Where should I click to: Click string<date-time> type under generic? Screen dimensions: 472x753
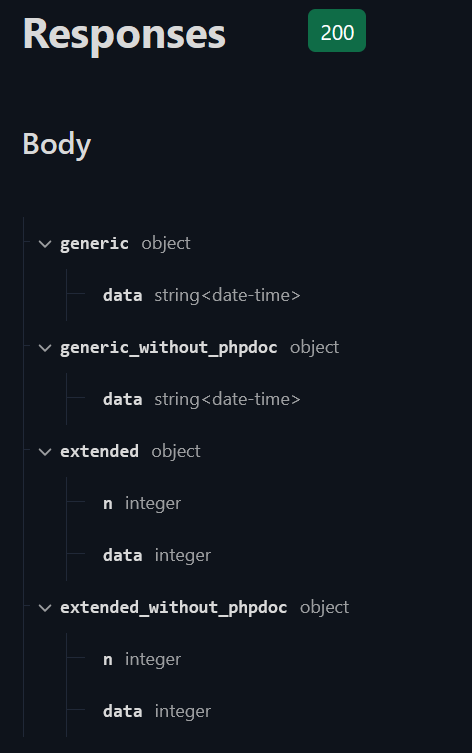[x=227, y=295]
